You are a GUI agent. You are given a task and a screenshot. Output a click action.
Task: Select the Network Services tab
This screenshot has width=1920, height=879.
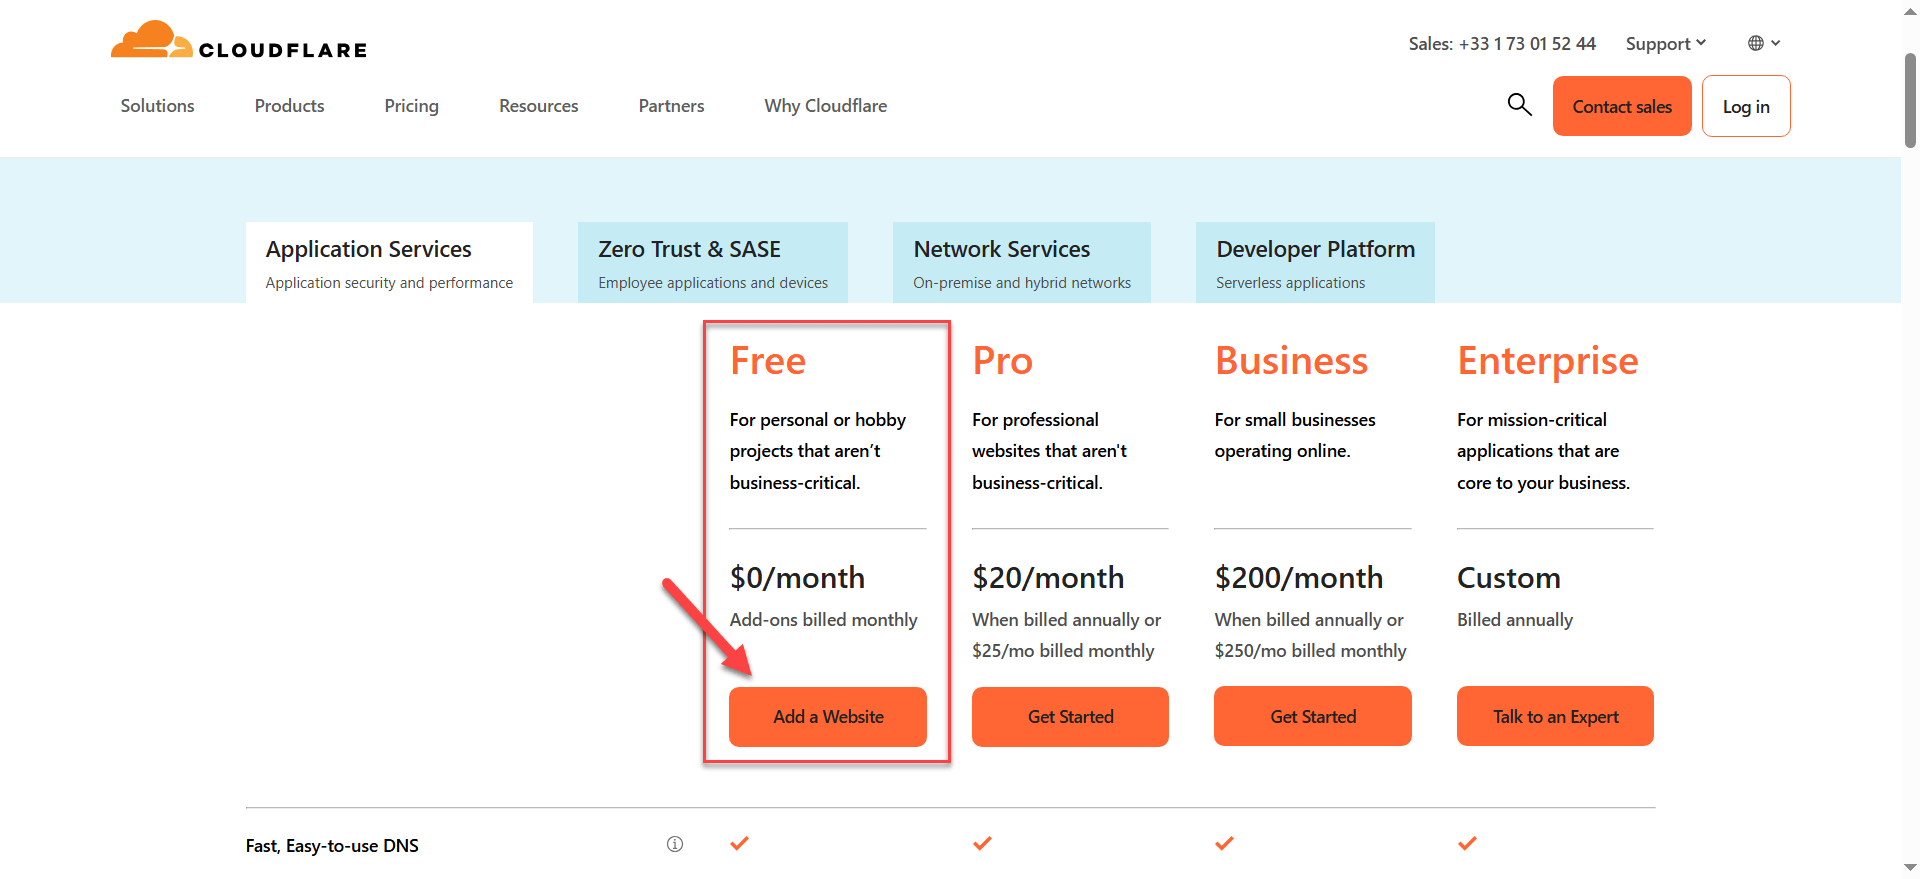point(1022,263)
